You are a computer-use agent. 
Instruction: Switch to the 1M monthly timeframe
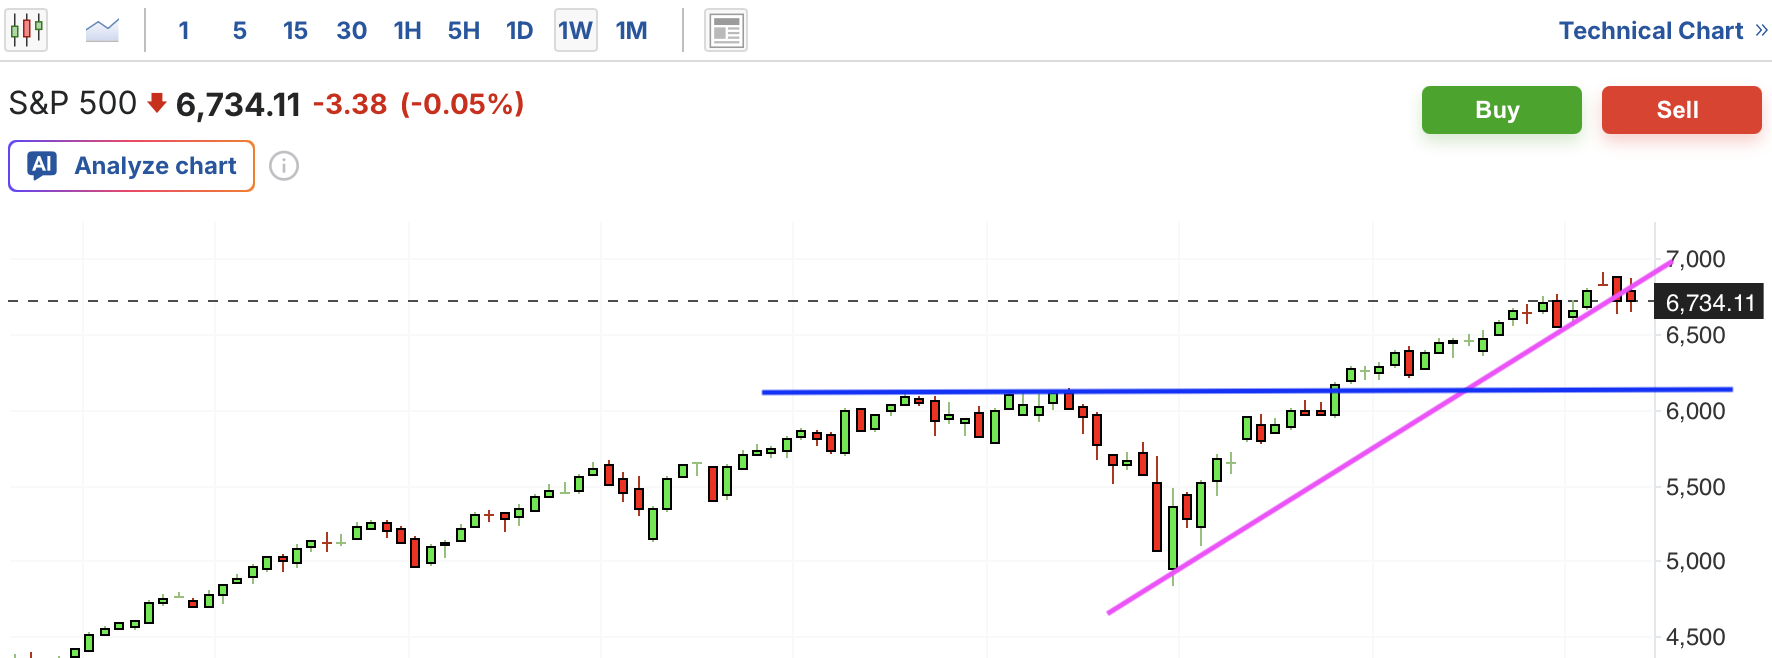(632, 31)
